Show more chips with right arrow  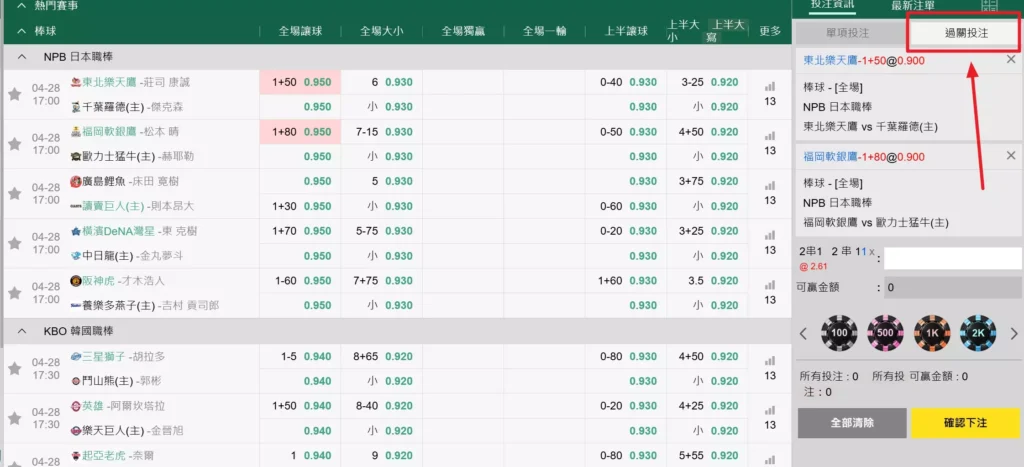pos(1014,334)
